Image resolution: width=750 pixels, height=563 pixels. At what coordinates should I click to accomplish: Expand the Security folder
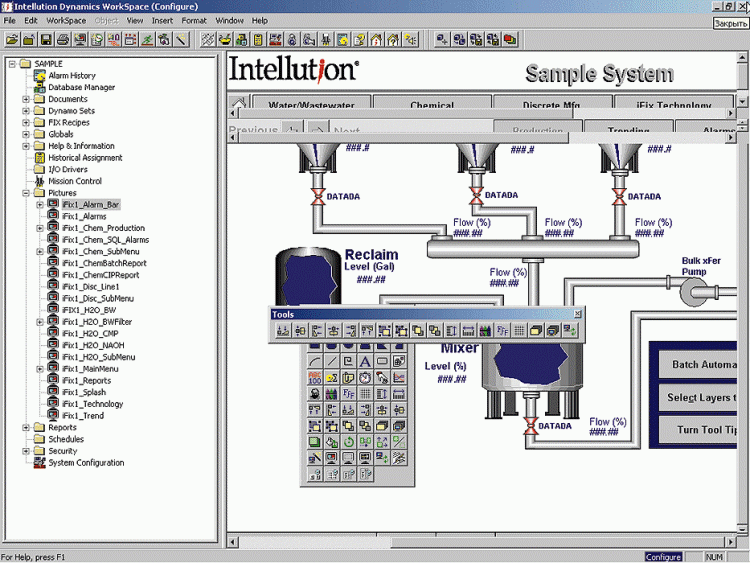26,451
